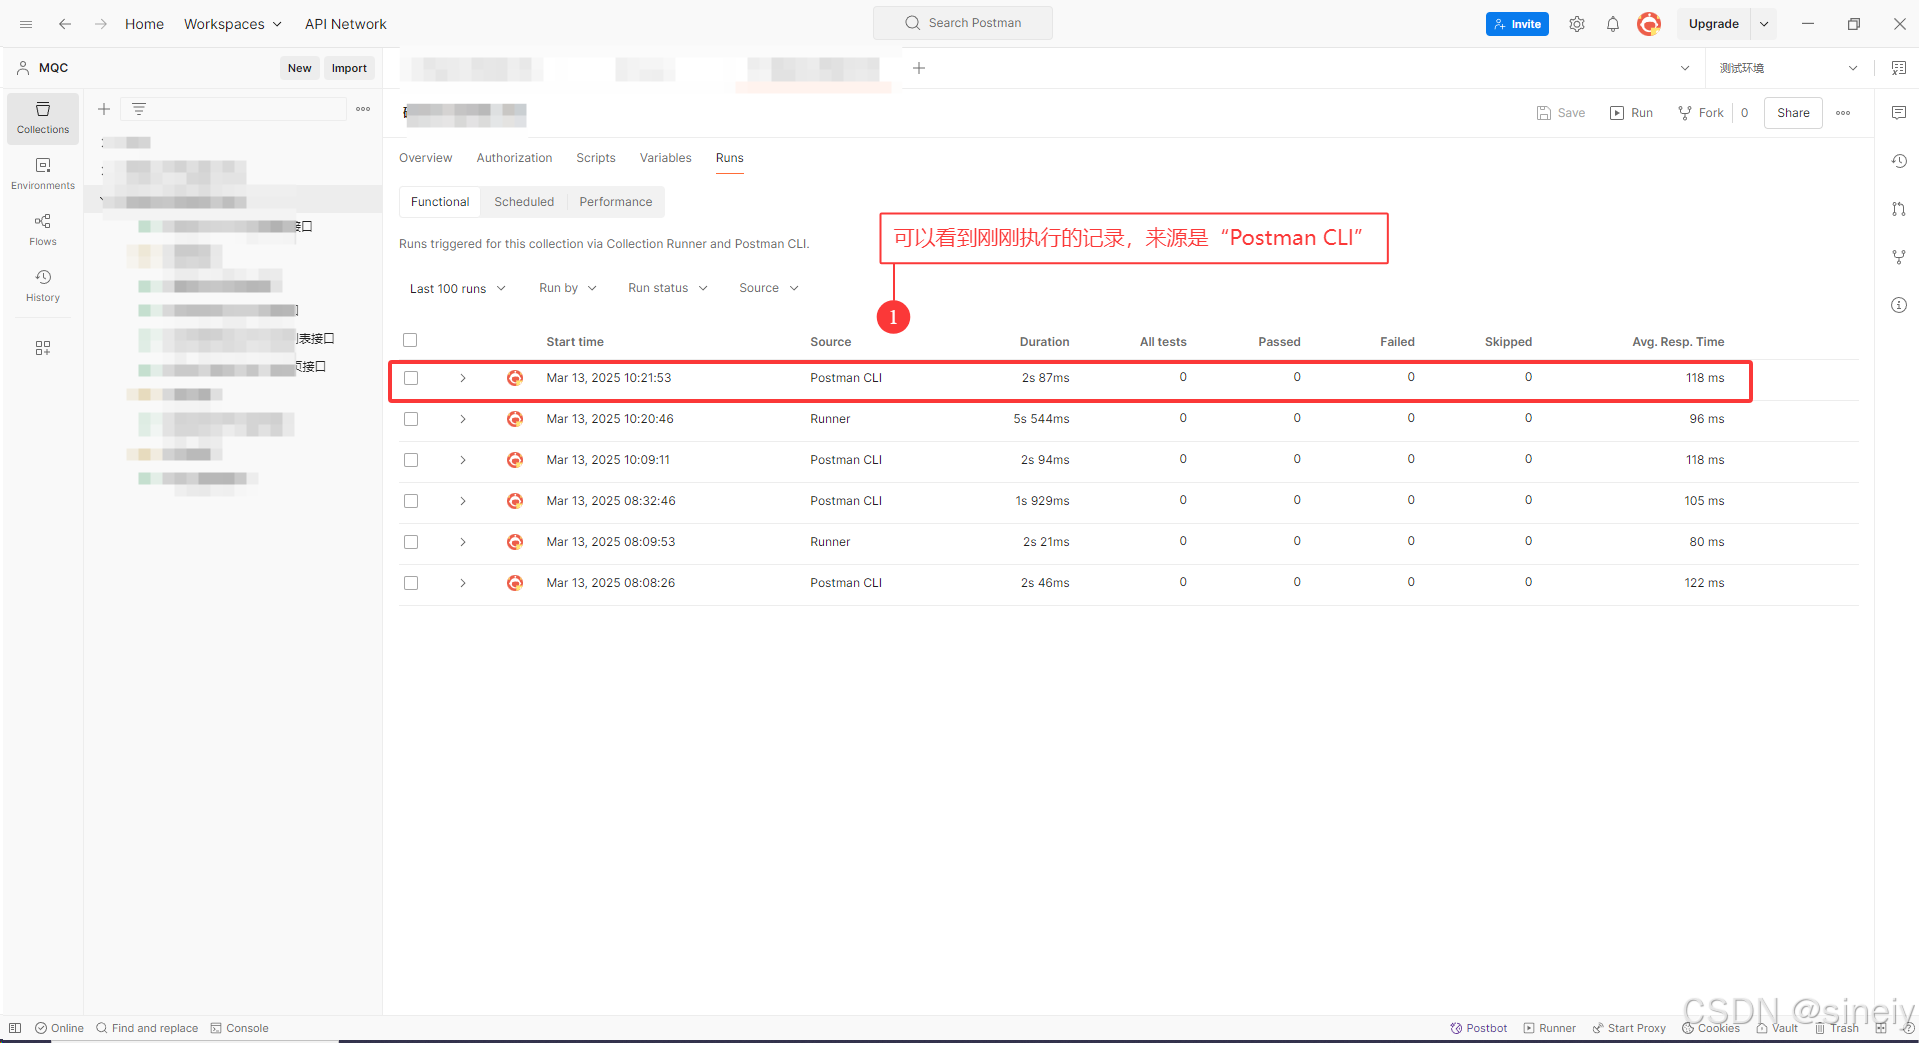Screen dimensions: 1919x1043
Task: Select all runs header checkbox
Action: click(x=410, y=340)
